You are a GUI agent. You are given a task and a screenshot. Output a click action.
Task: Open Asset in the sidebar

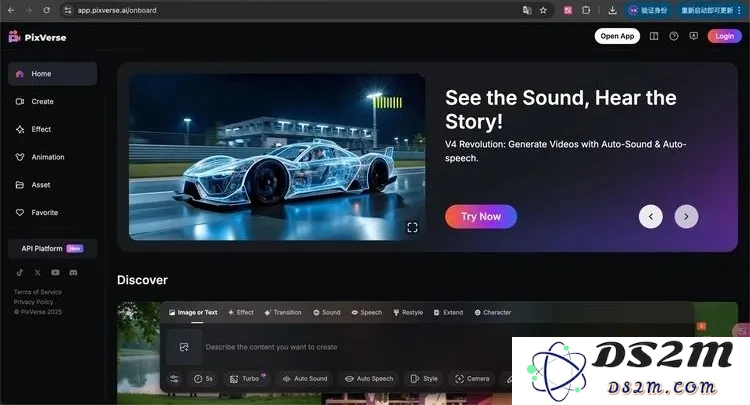[53, 185]
